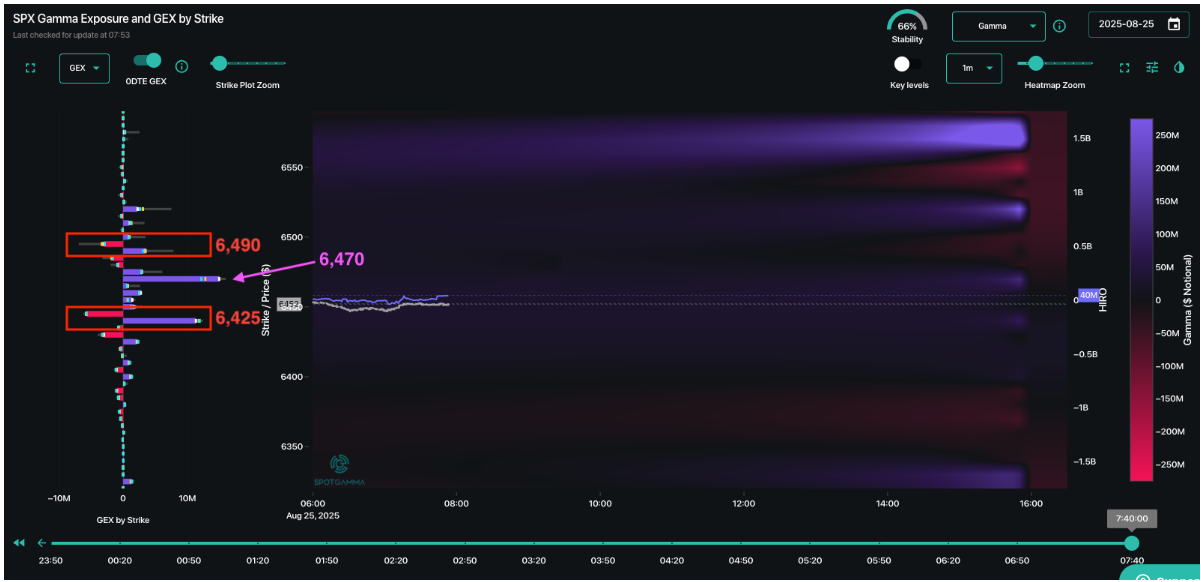Viewport: 1201px width, 582px height.
Task: Open the Gamma metric dropdown
Action: click(x=998, y=26)
